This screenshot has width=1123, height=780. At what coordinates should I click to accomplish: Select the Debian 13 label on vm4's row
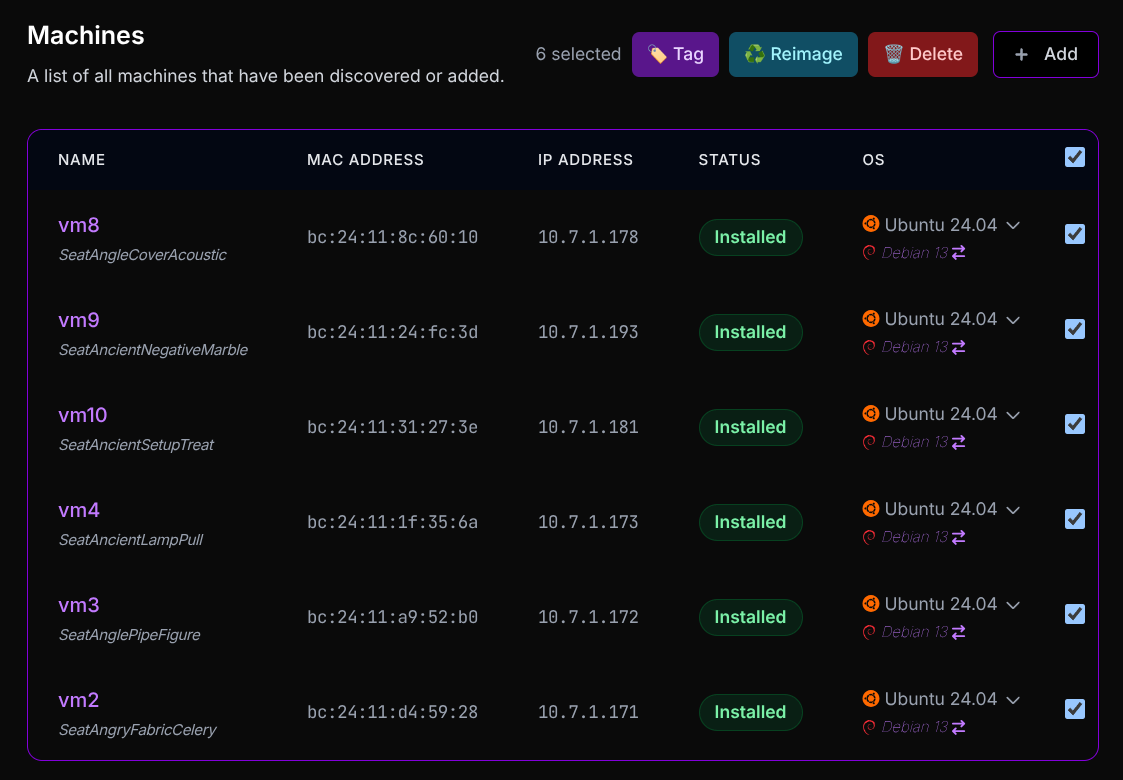tap(917, 537)
